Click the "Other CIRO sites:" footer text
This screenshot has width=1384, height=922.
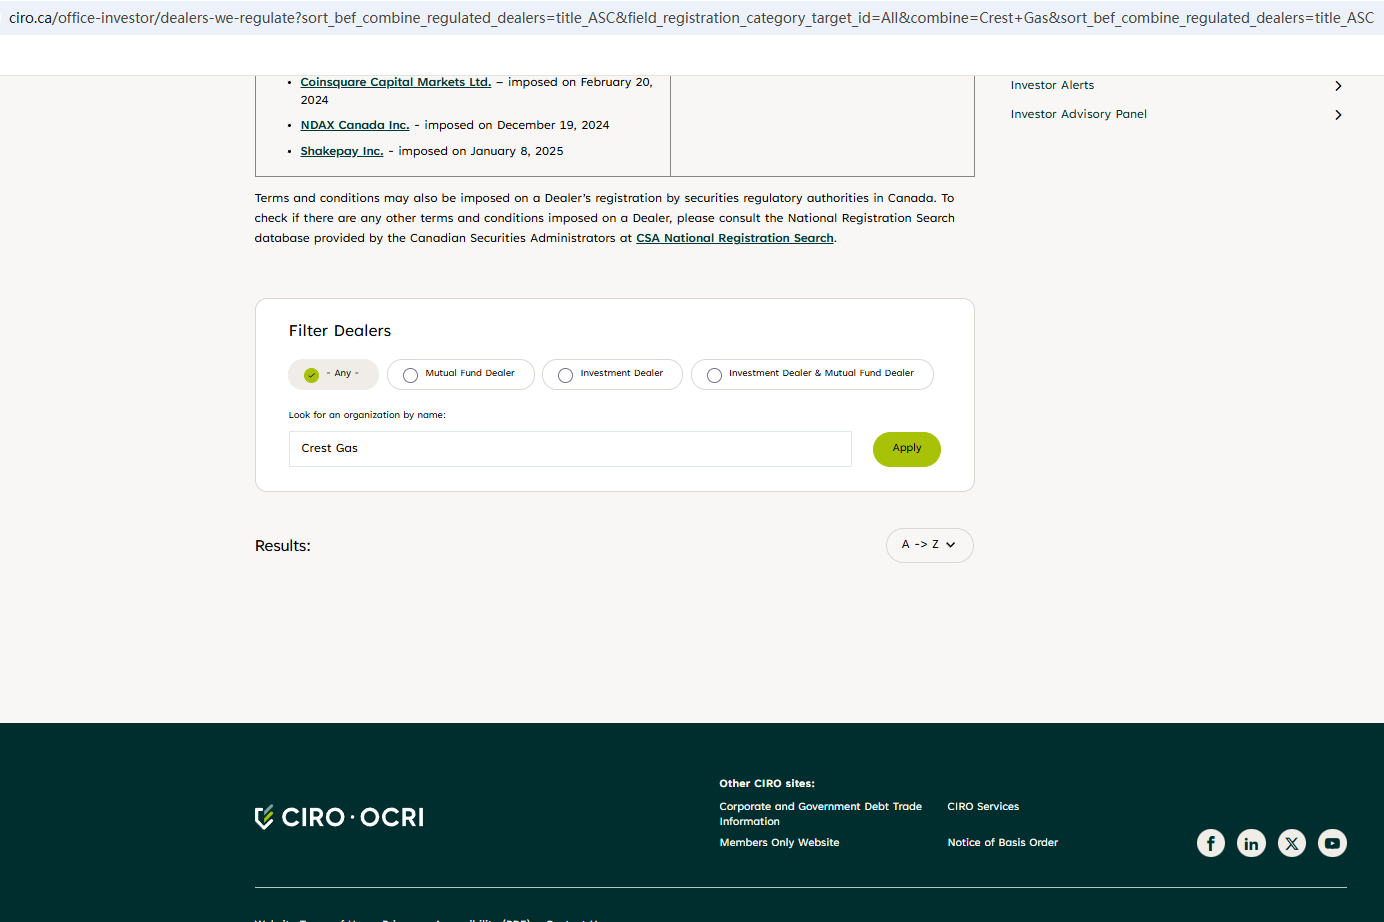point(767,784)
